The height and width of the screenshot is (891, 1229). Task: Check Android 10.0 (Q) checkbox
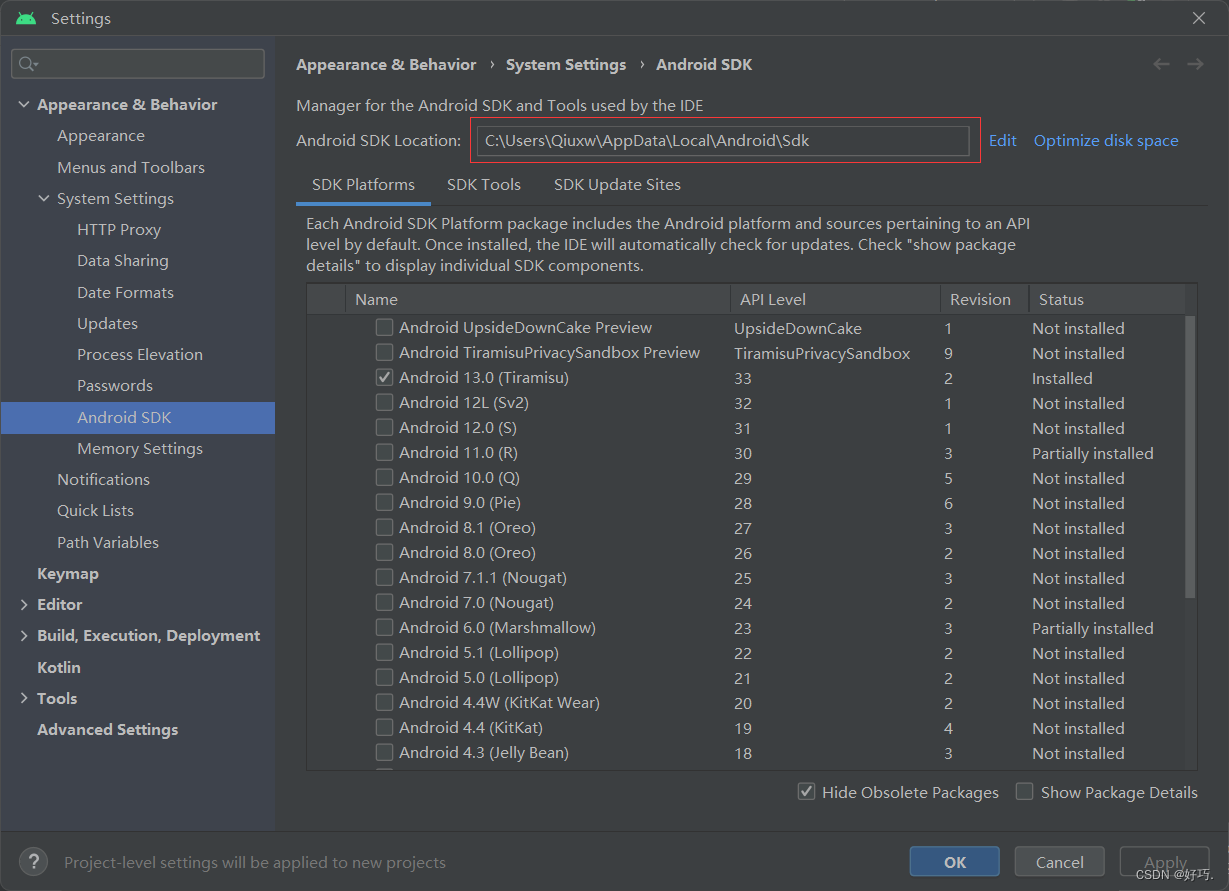[384, 477]
